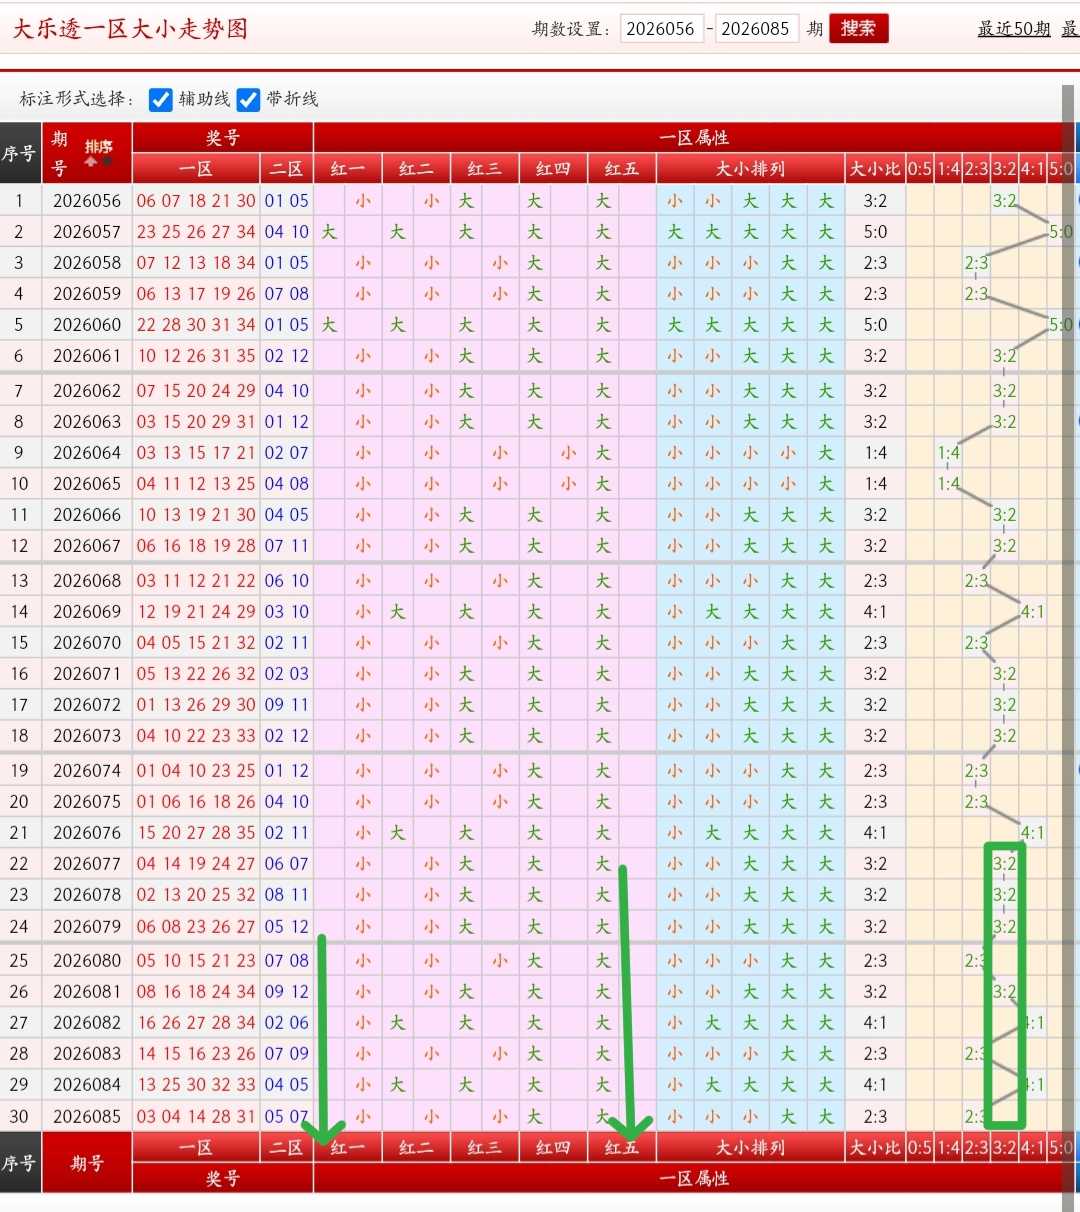
Task: Click period number 2026077
Action: coord(87,864)
